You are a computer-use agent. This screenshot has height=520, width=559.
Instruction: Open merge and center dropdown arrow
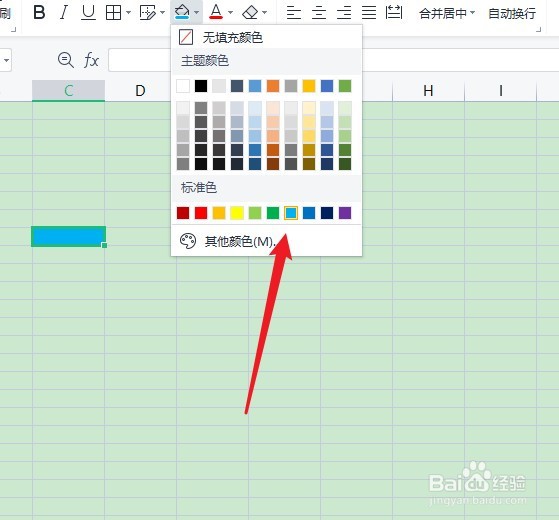[x=472, y=13]
